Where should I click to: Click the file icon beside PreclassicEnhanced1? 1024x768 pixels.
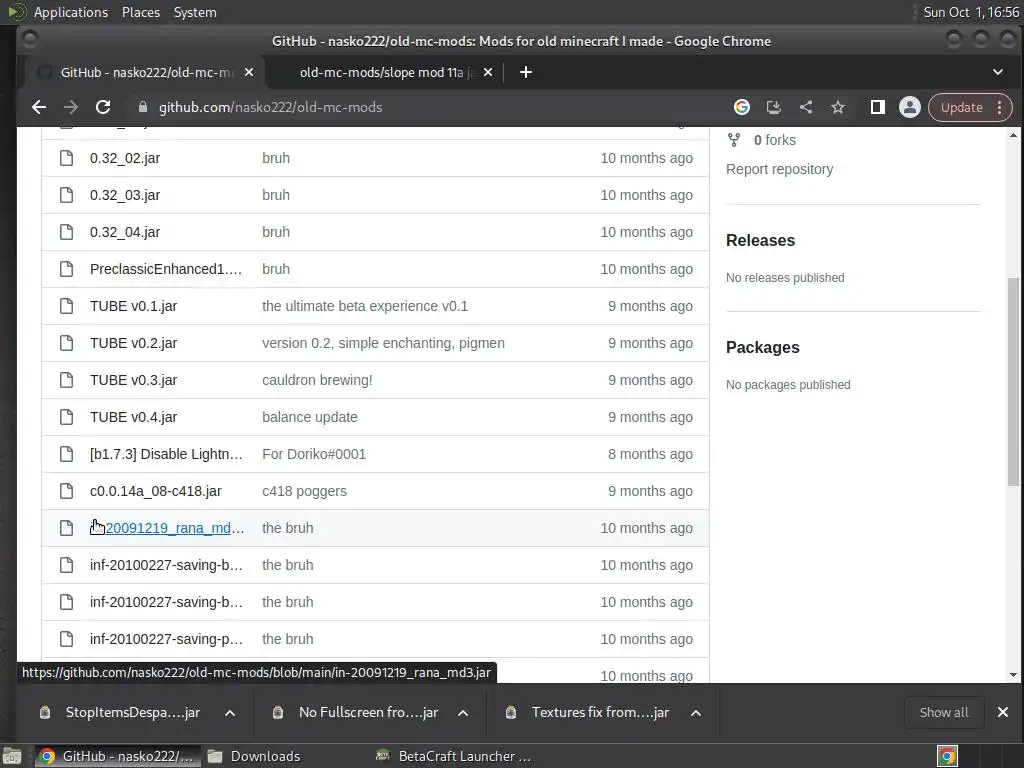[67, 269]
